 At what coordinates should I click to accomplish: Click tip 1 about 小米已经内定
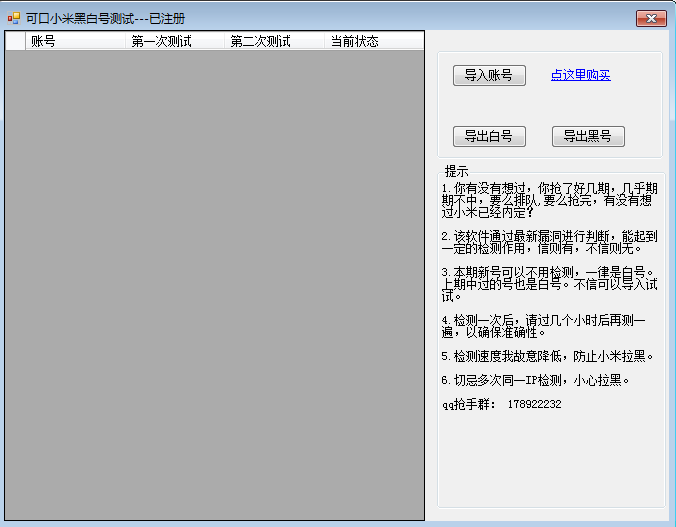coord(549,200)
